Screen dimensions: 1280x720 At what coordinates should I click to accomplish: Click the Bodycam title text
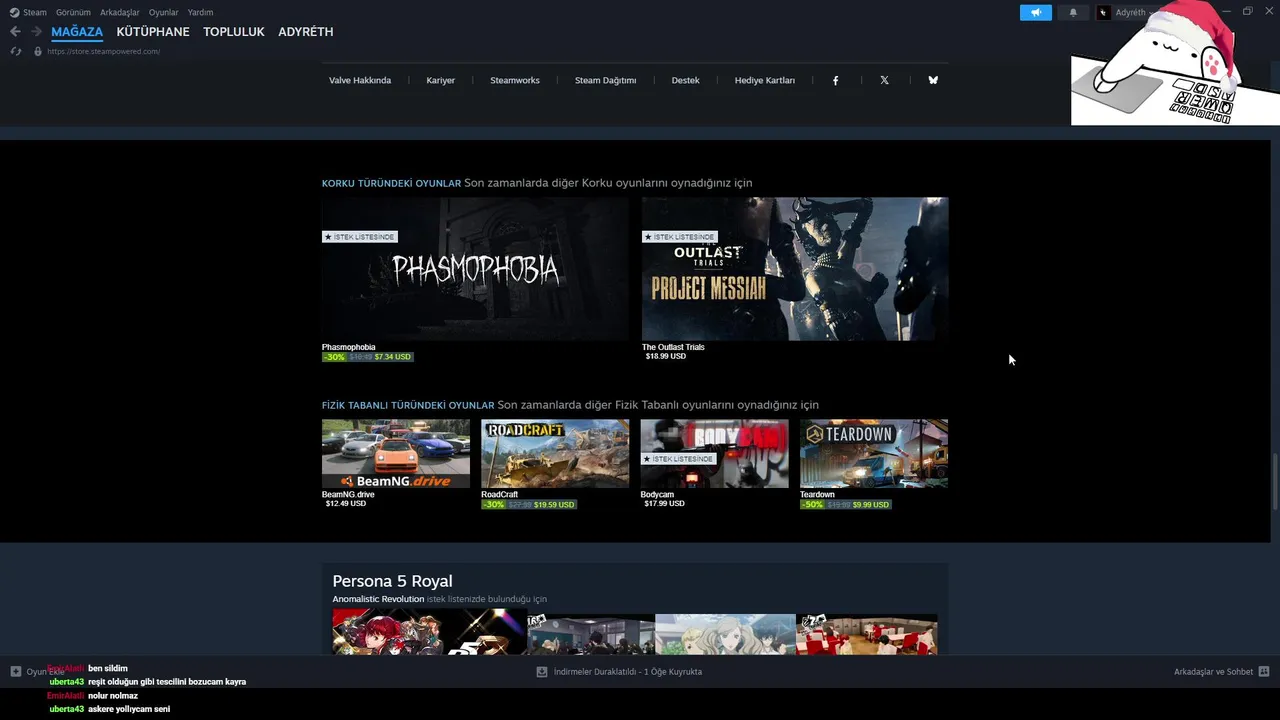pos(657,494)
